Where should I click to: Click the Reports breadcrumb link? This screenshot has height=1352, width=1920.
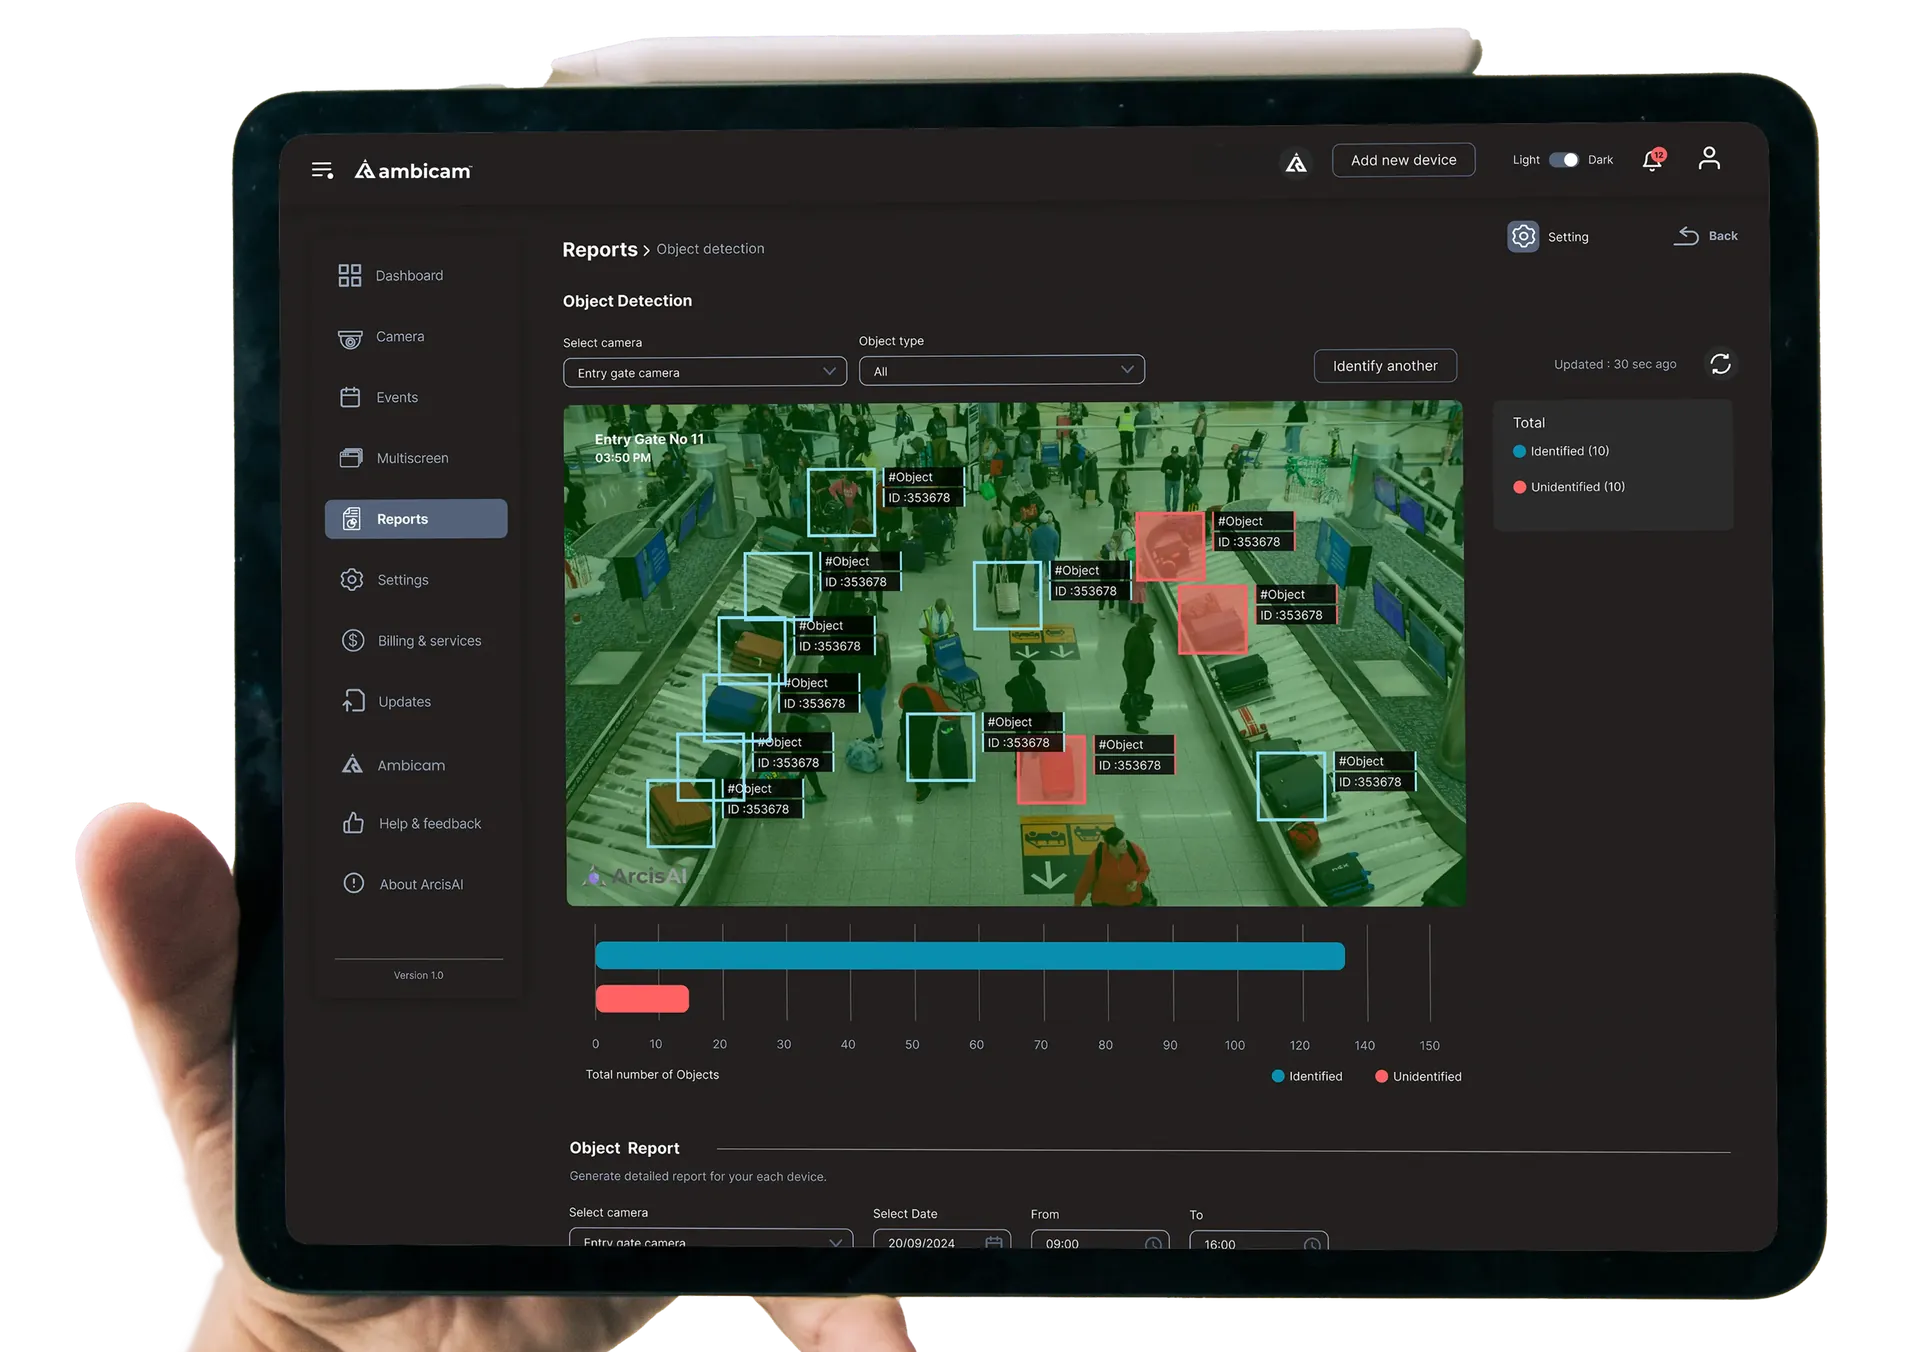pyautogui.click(x=600, y=250)
